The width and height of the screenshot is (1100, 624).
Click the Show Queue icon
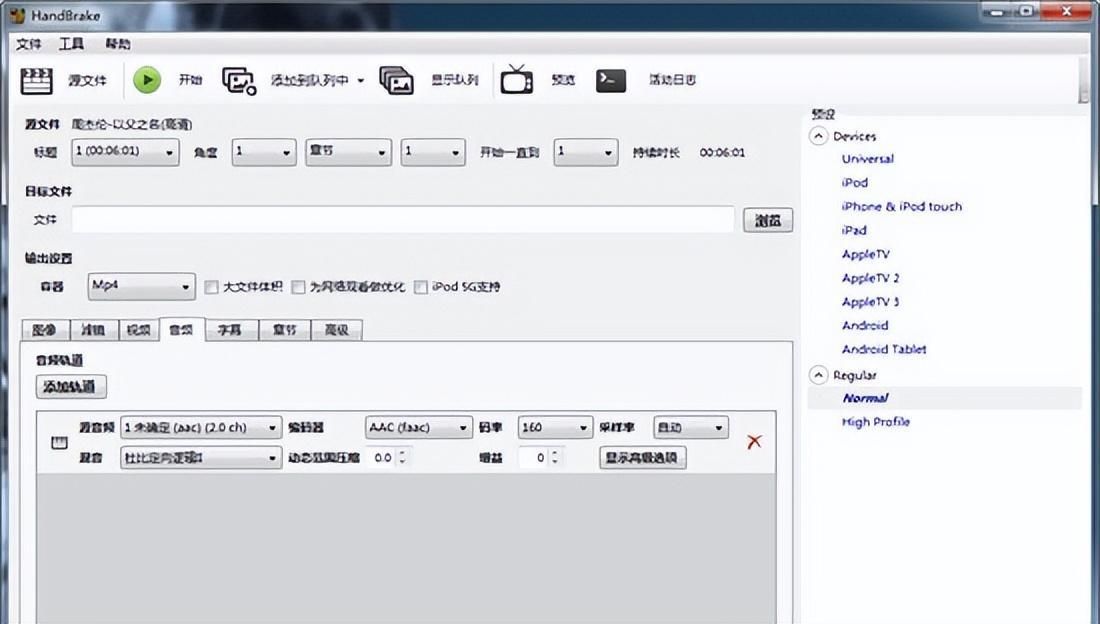396,81
